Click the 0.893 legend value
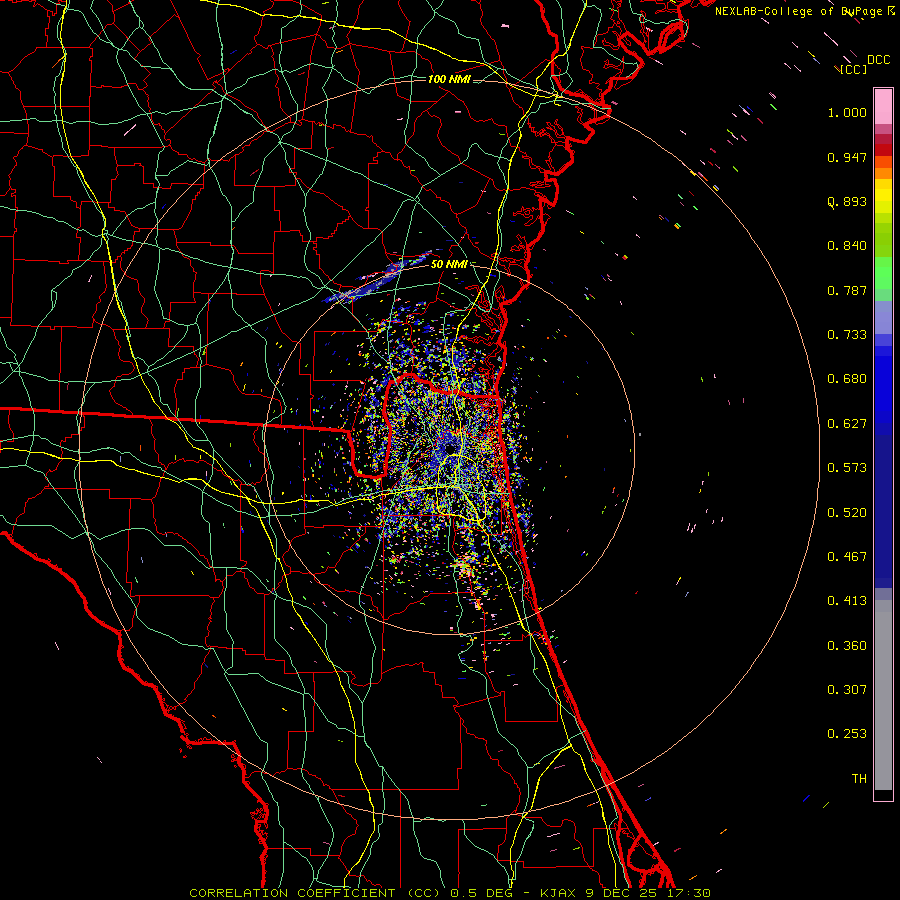The image size is (900, 900). pyautogui.click(x=847, y=201)
